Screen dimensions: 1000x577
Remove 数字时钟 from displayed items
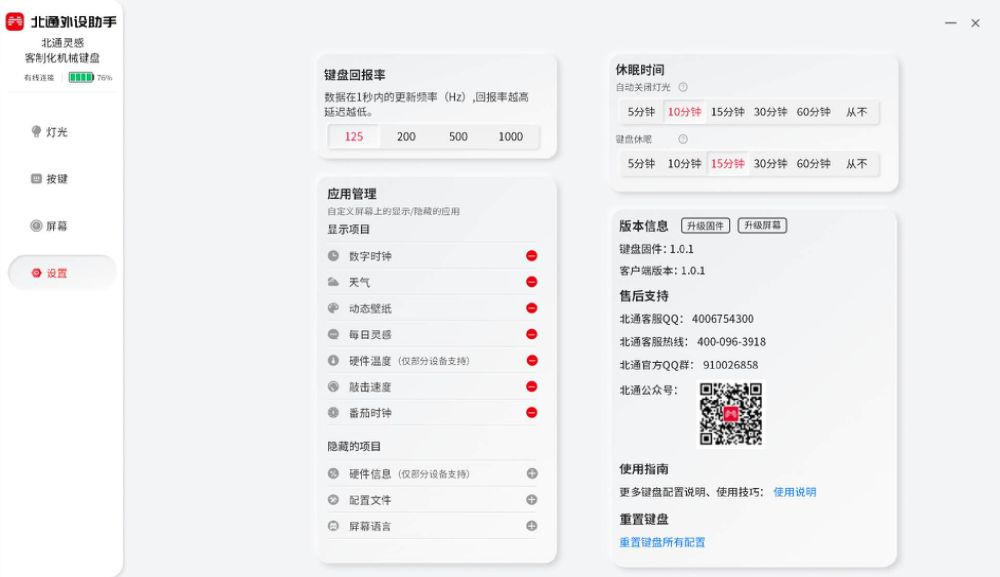pyautogui.click(x=531, y=256)
